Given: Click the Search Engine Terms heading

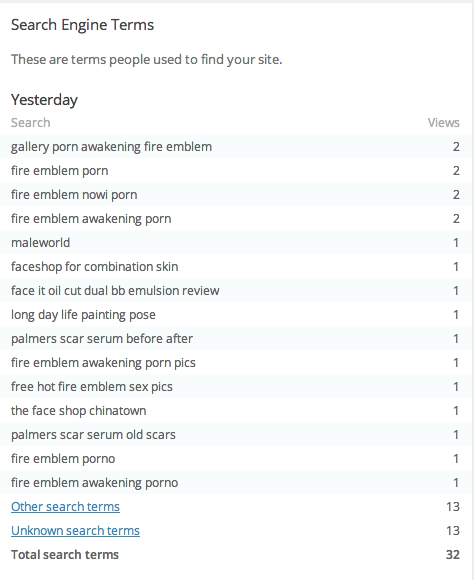Looking at the screenshot, I should click(82, 25).
